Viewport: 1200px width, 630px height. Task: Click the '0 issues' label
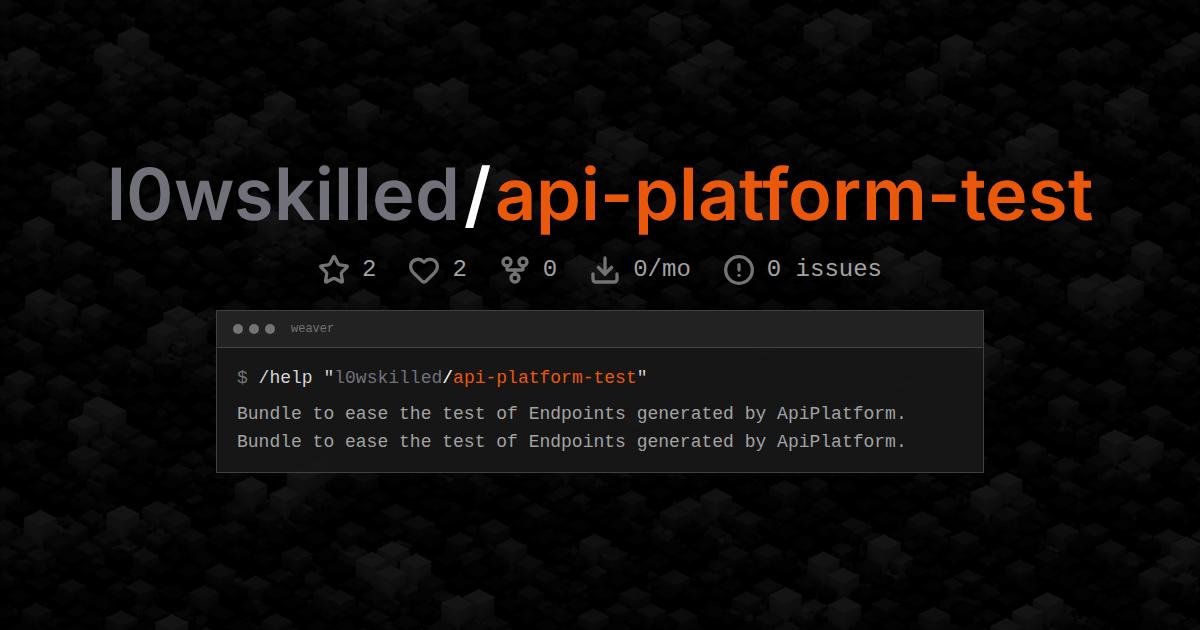pyautogui.click(x=824, y=269)
